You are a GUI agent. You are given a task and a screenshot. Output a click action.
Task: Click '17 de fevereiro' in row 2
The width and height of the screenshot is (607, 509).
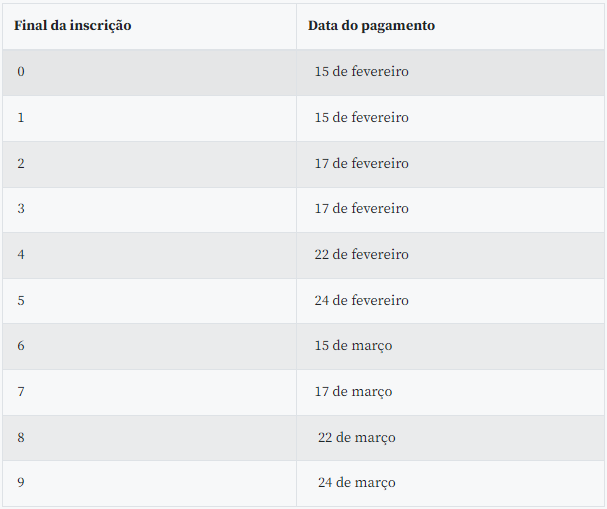tap(362, 164)
